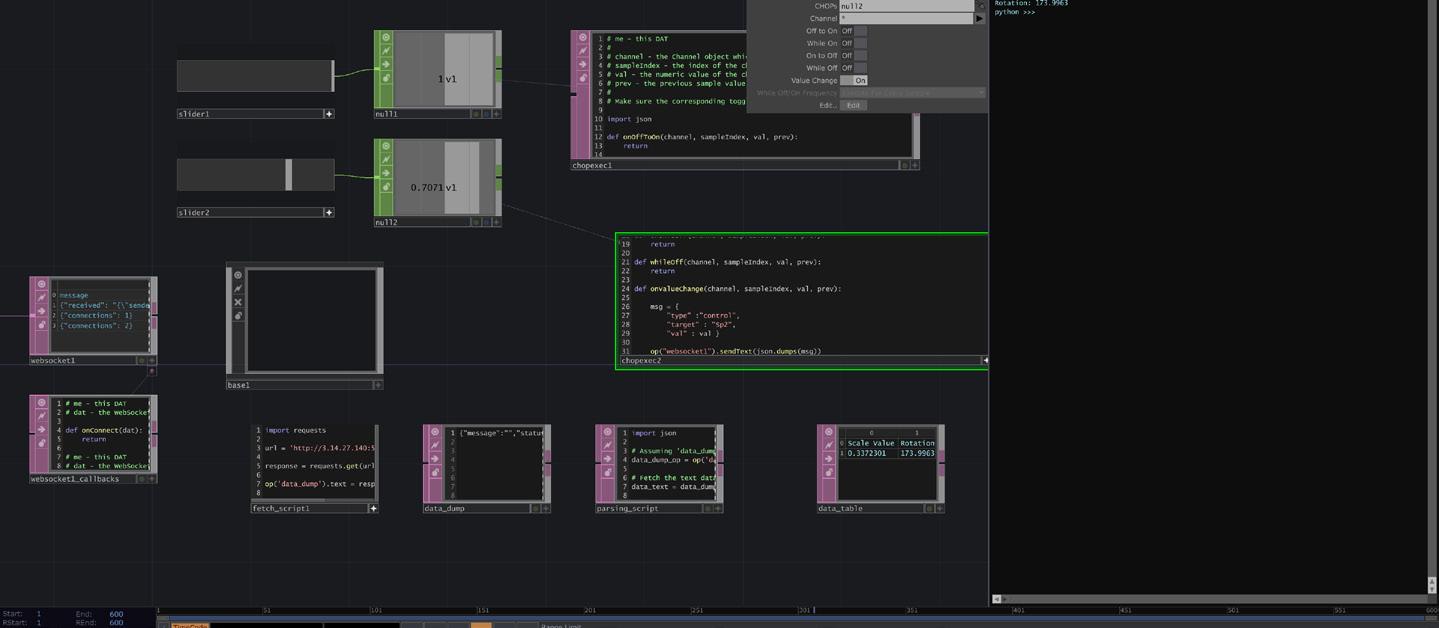This screenshot has width=1439, height=628.
Task: Activate viewer plus button on slider2
Action: (328, 212)
